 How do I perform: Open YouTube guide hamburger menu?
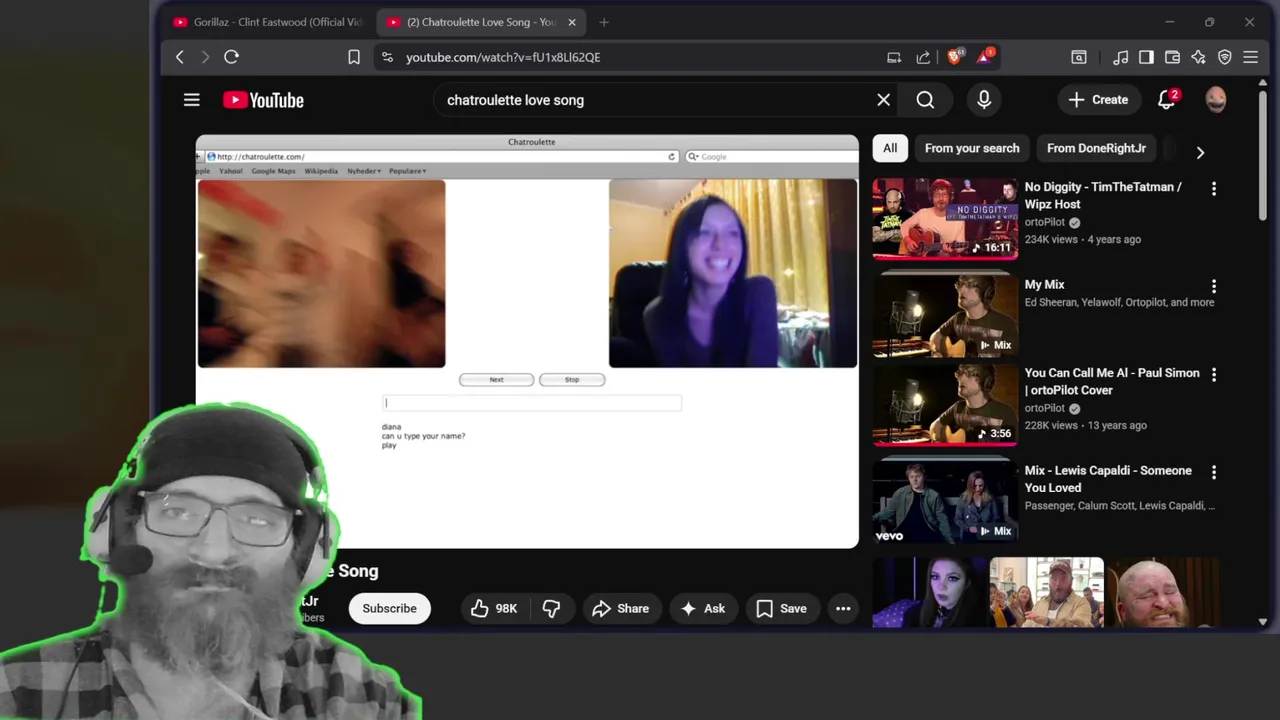click(x=192, y=100)
